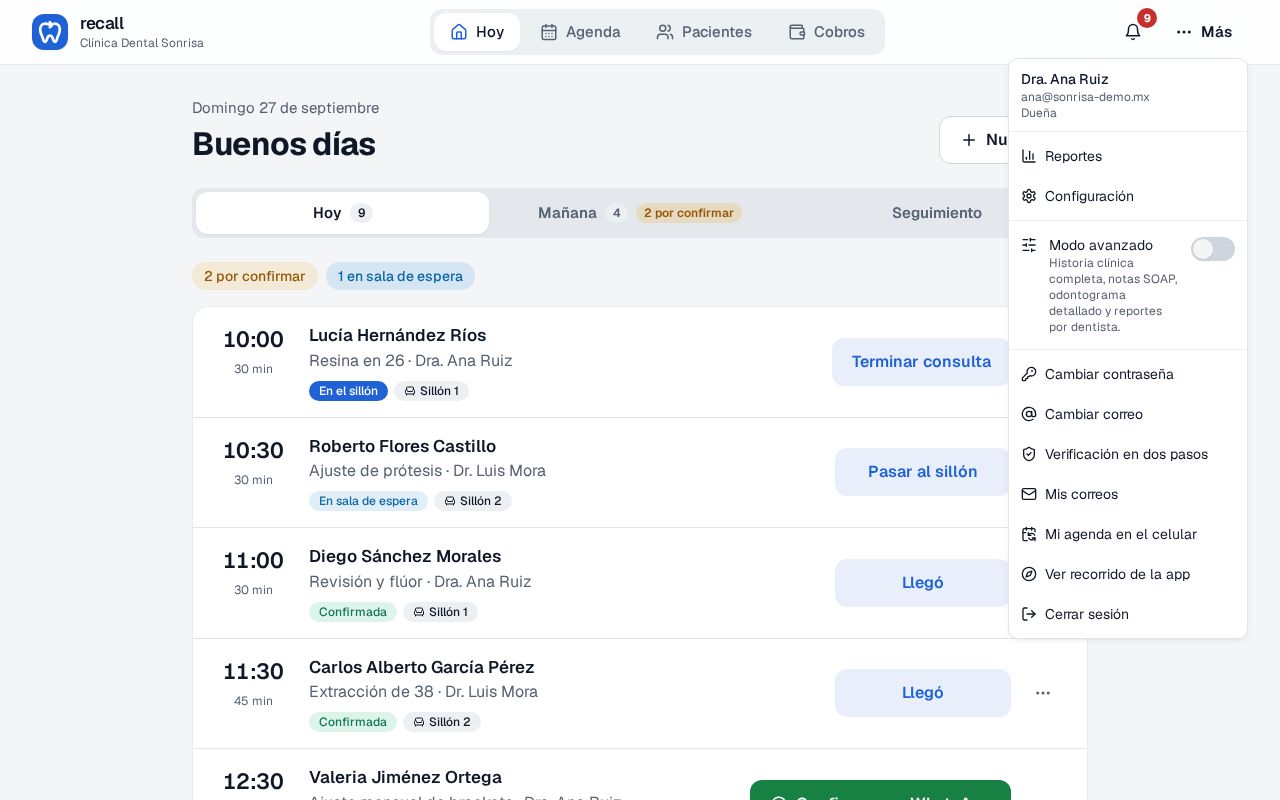Click Terminar consulta for Lucía Hernández
Screen dimensions: 1280x800
click(x=921, y=362)
